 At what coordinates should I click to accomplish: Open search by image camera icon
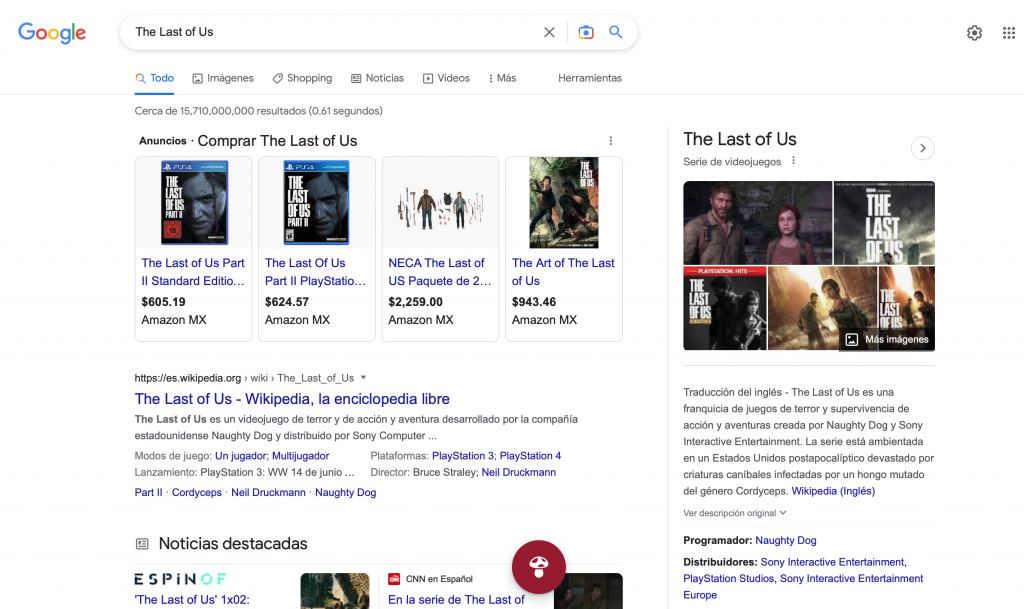(x=586, y=32)
